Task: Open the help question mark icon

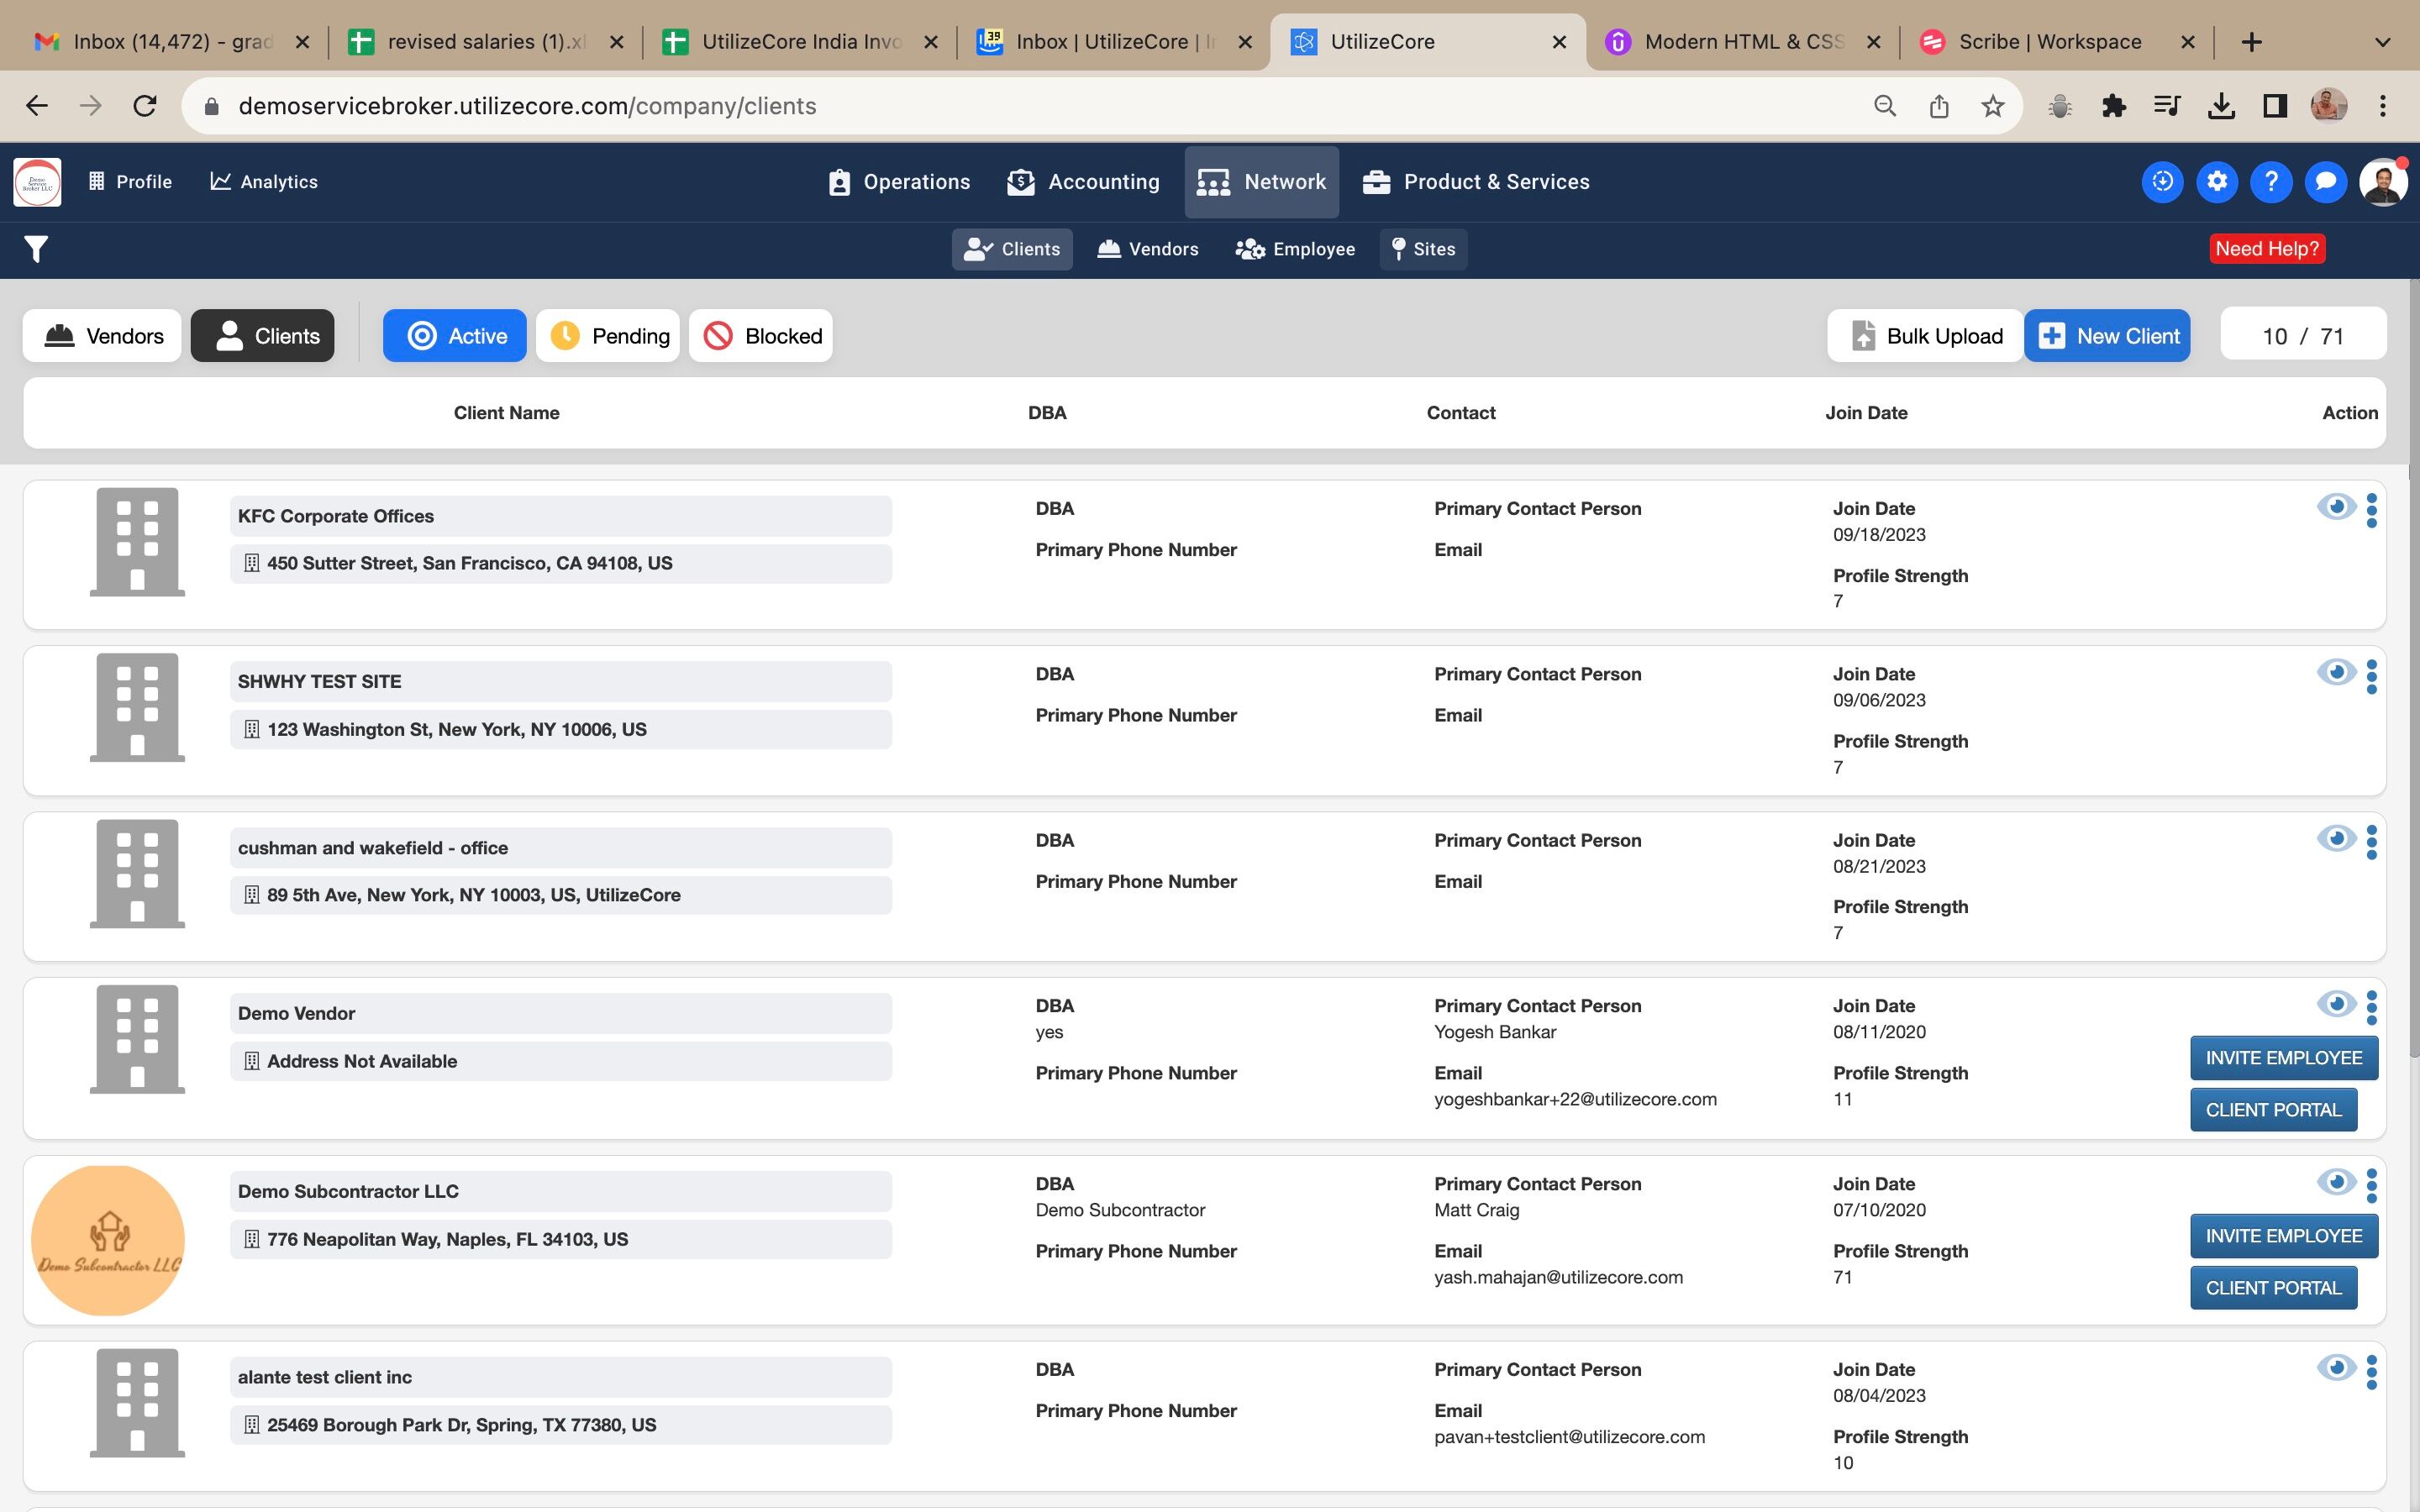Action: (2271, 182)
